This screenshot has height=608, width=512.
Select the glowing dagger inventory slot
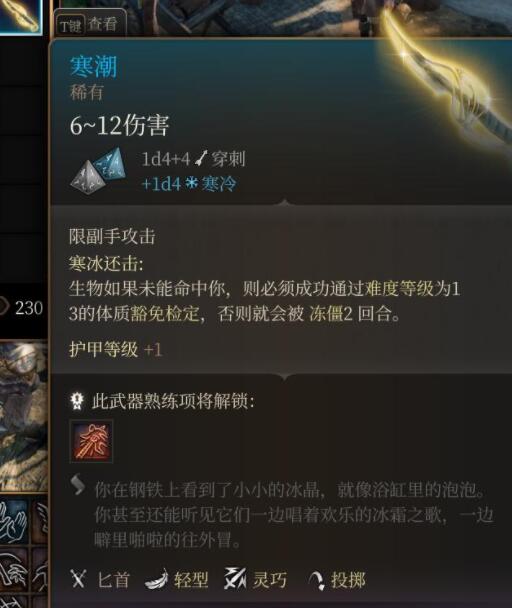(21, 17)
